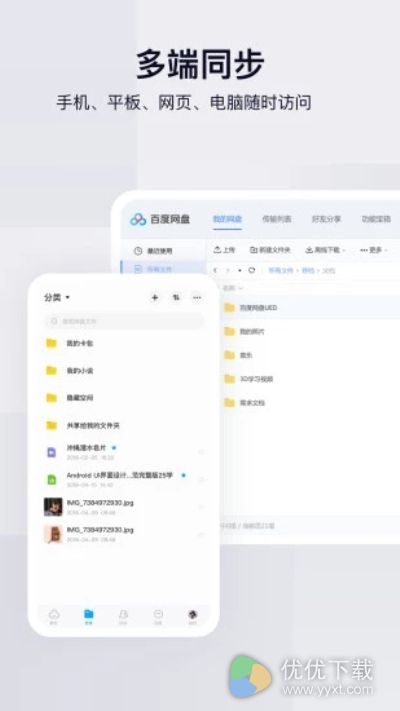Open the history dropdown beside forward arrow
This screenshot has height=711, width=400.
coord(239,270)
